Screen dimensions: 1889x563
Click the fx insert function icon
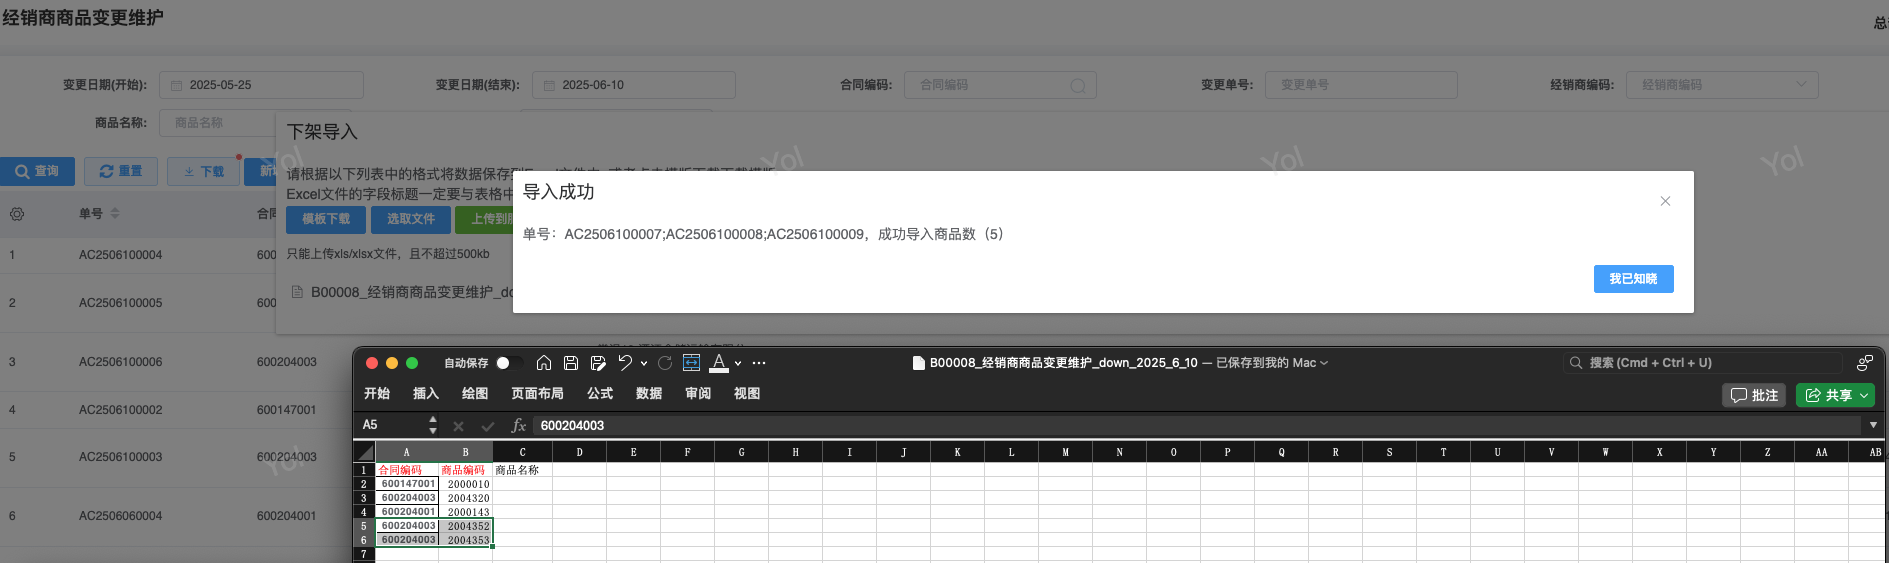pyautogui.click(x=518, y=426)
